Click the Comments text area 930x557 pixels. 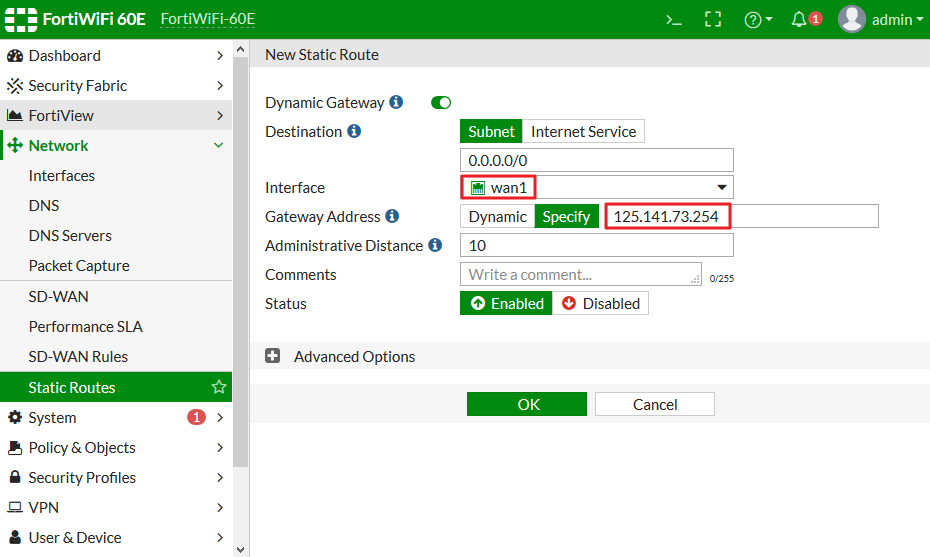tap(581, 275)
